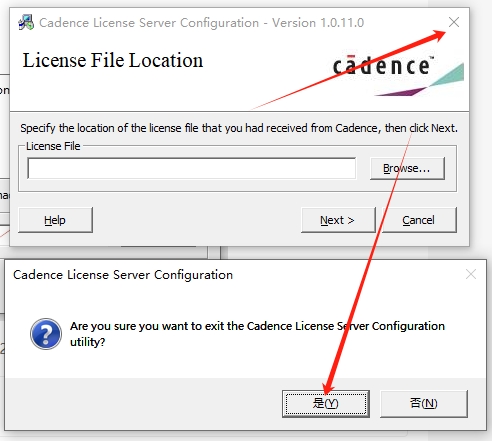Click inside the License File path field
This screenshot has height=441, width=492.
tap(192, 168)
